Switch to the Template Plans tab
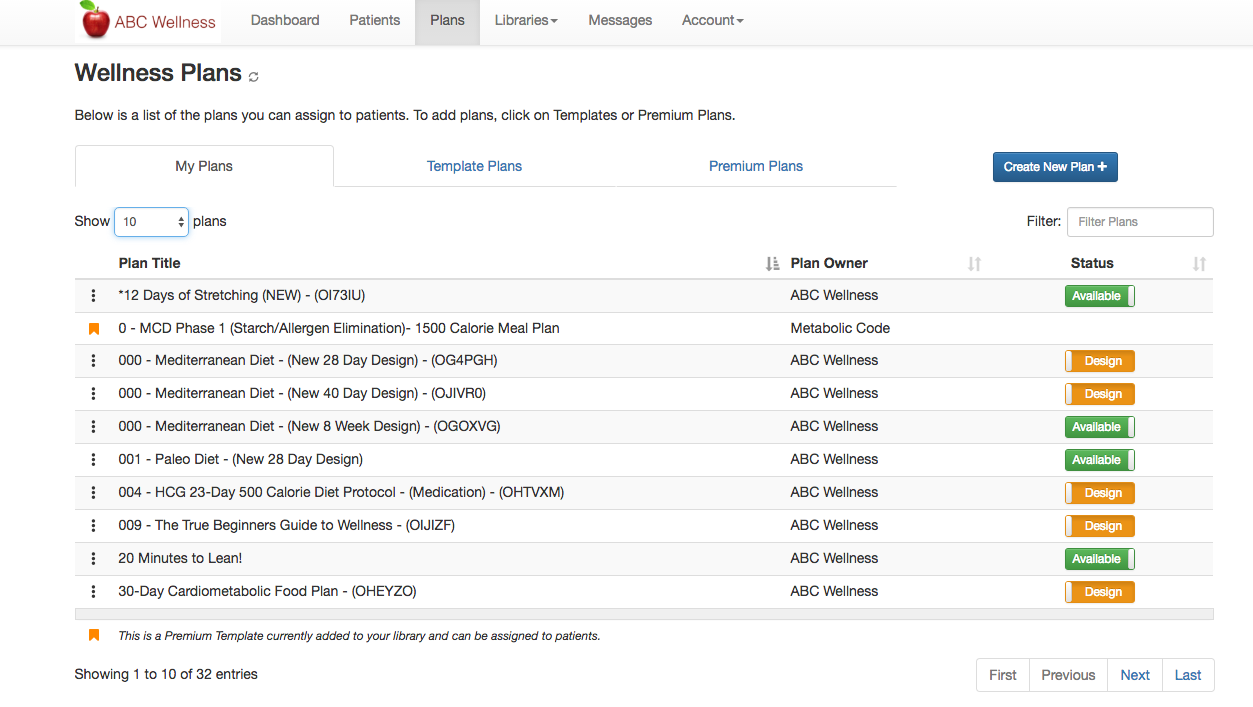Image resolution: width=1253 pixels, height=707 pixels. coord(474,166)
